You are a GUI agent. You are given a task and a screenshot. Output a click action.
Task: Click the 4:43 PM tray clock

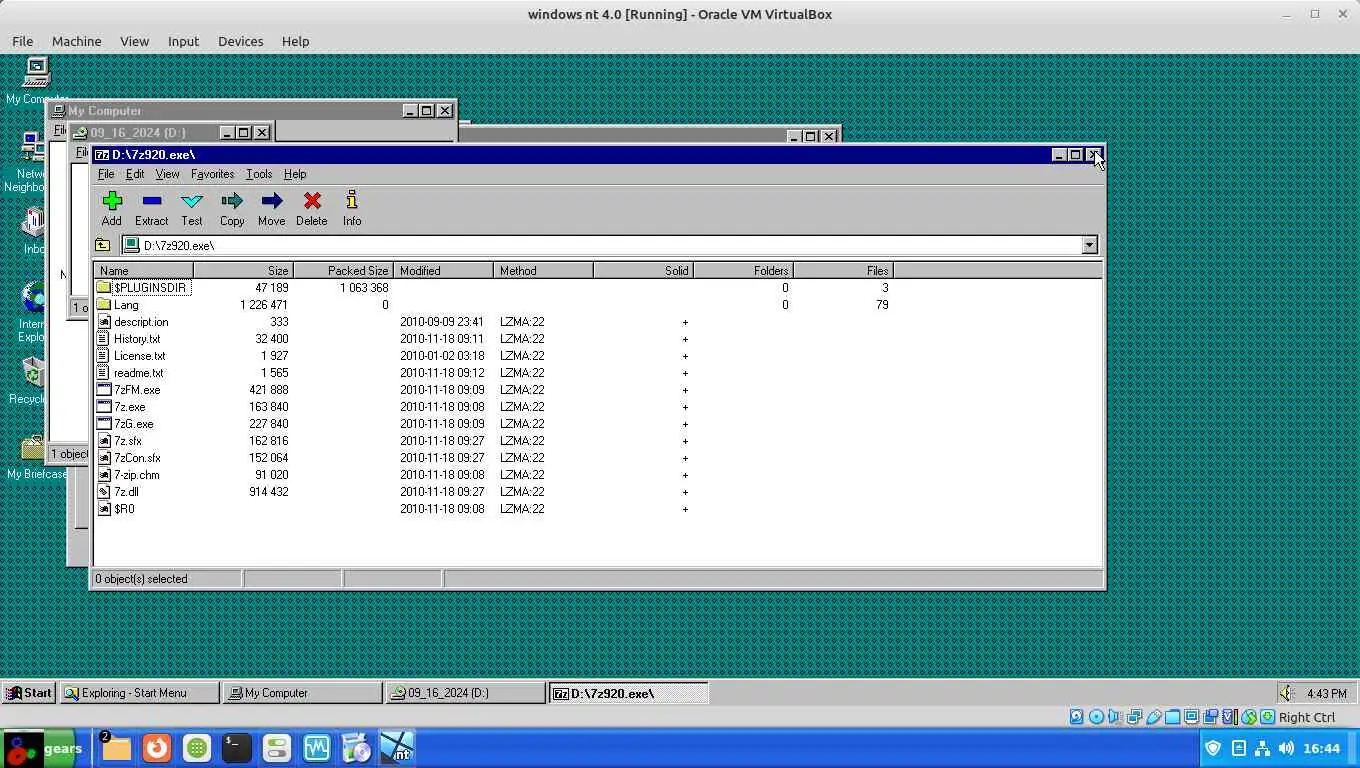tap(1327, 693)
